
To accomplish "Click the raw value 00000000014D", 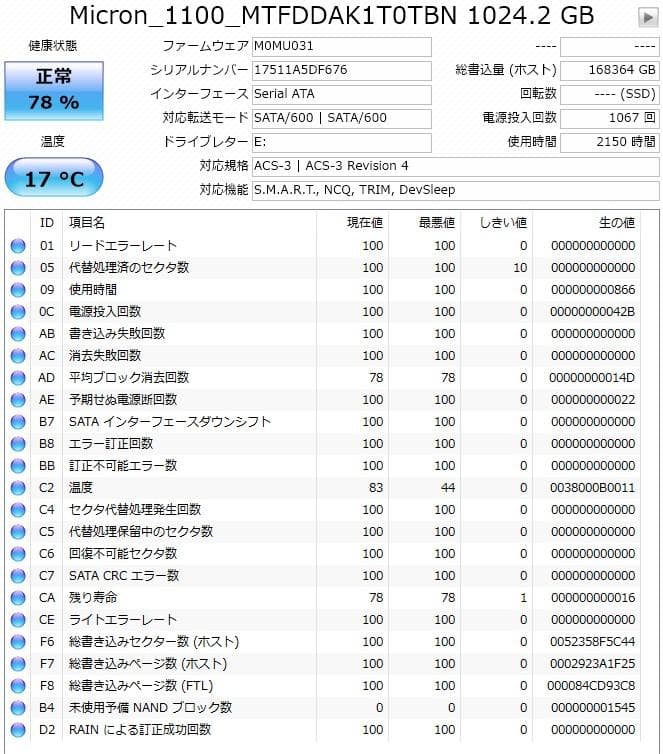I will point(593,378).
